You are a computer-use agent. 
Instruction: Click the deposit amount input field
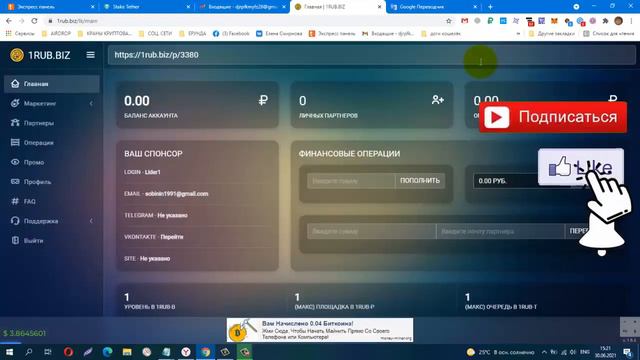[x=351, y=181]
